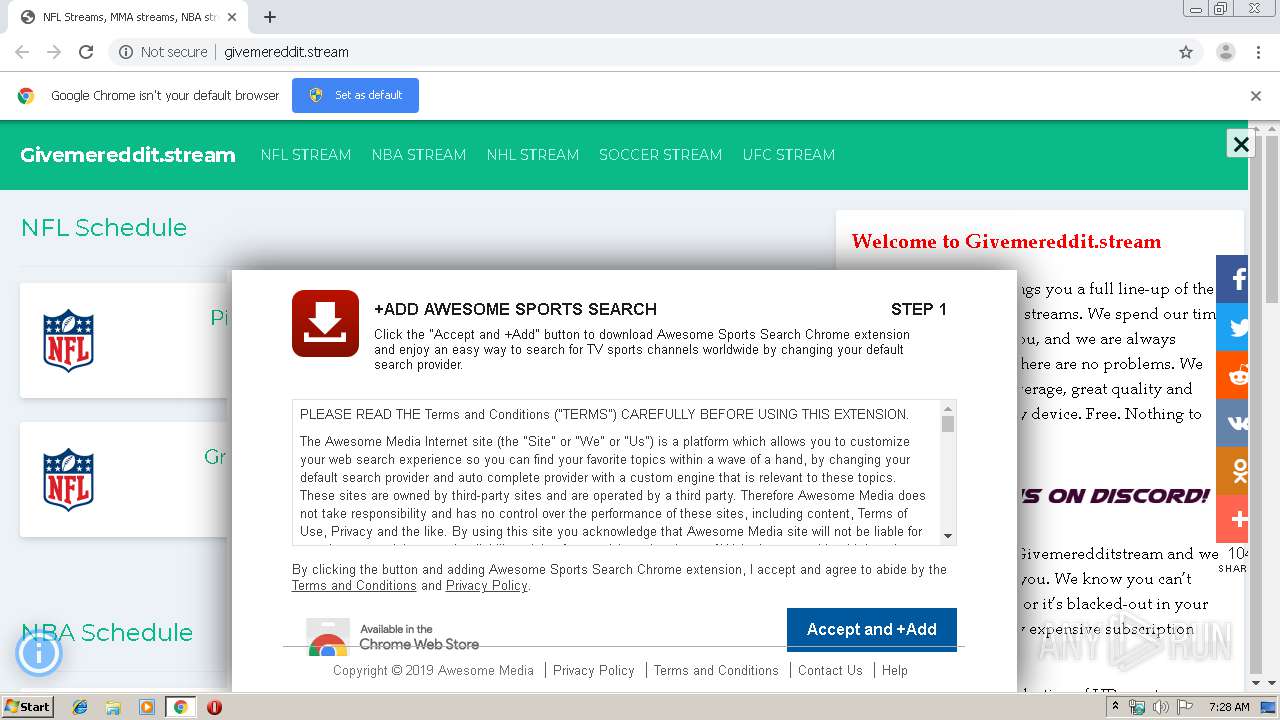Click the Givemereddit.stream site logo
The height and width of the screenshot is (720, 1280).
coord(128,155)
